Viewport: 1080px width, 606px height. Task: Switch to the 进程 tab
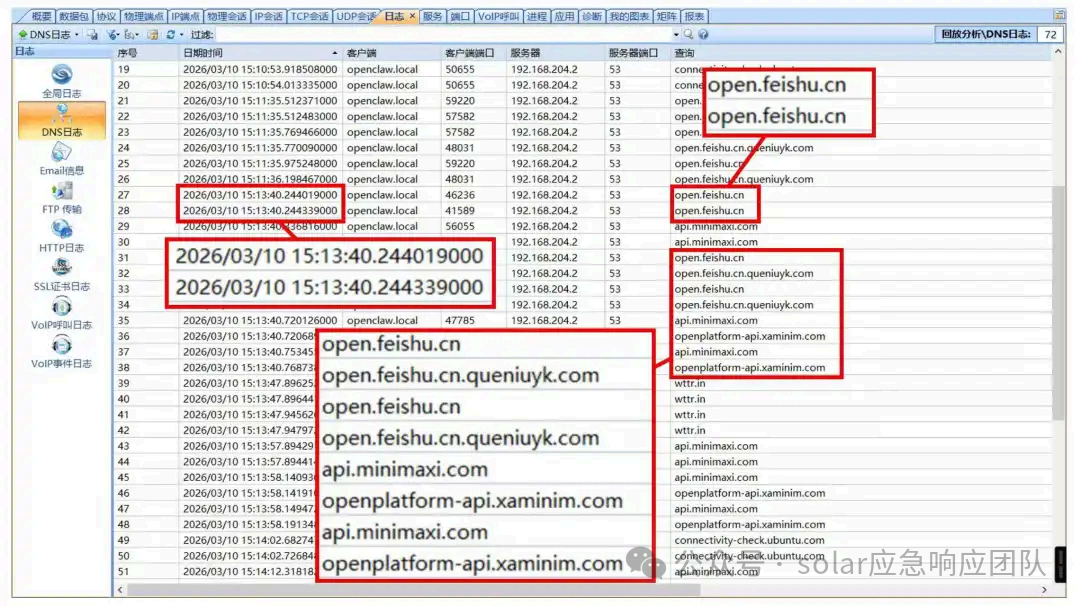[x=537, y=16]
